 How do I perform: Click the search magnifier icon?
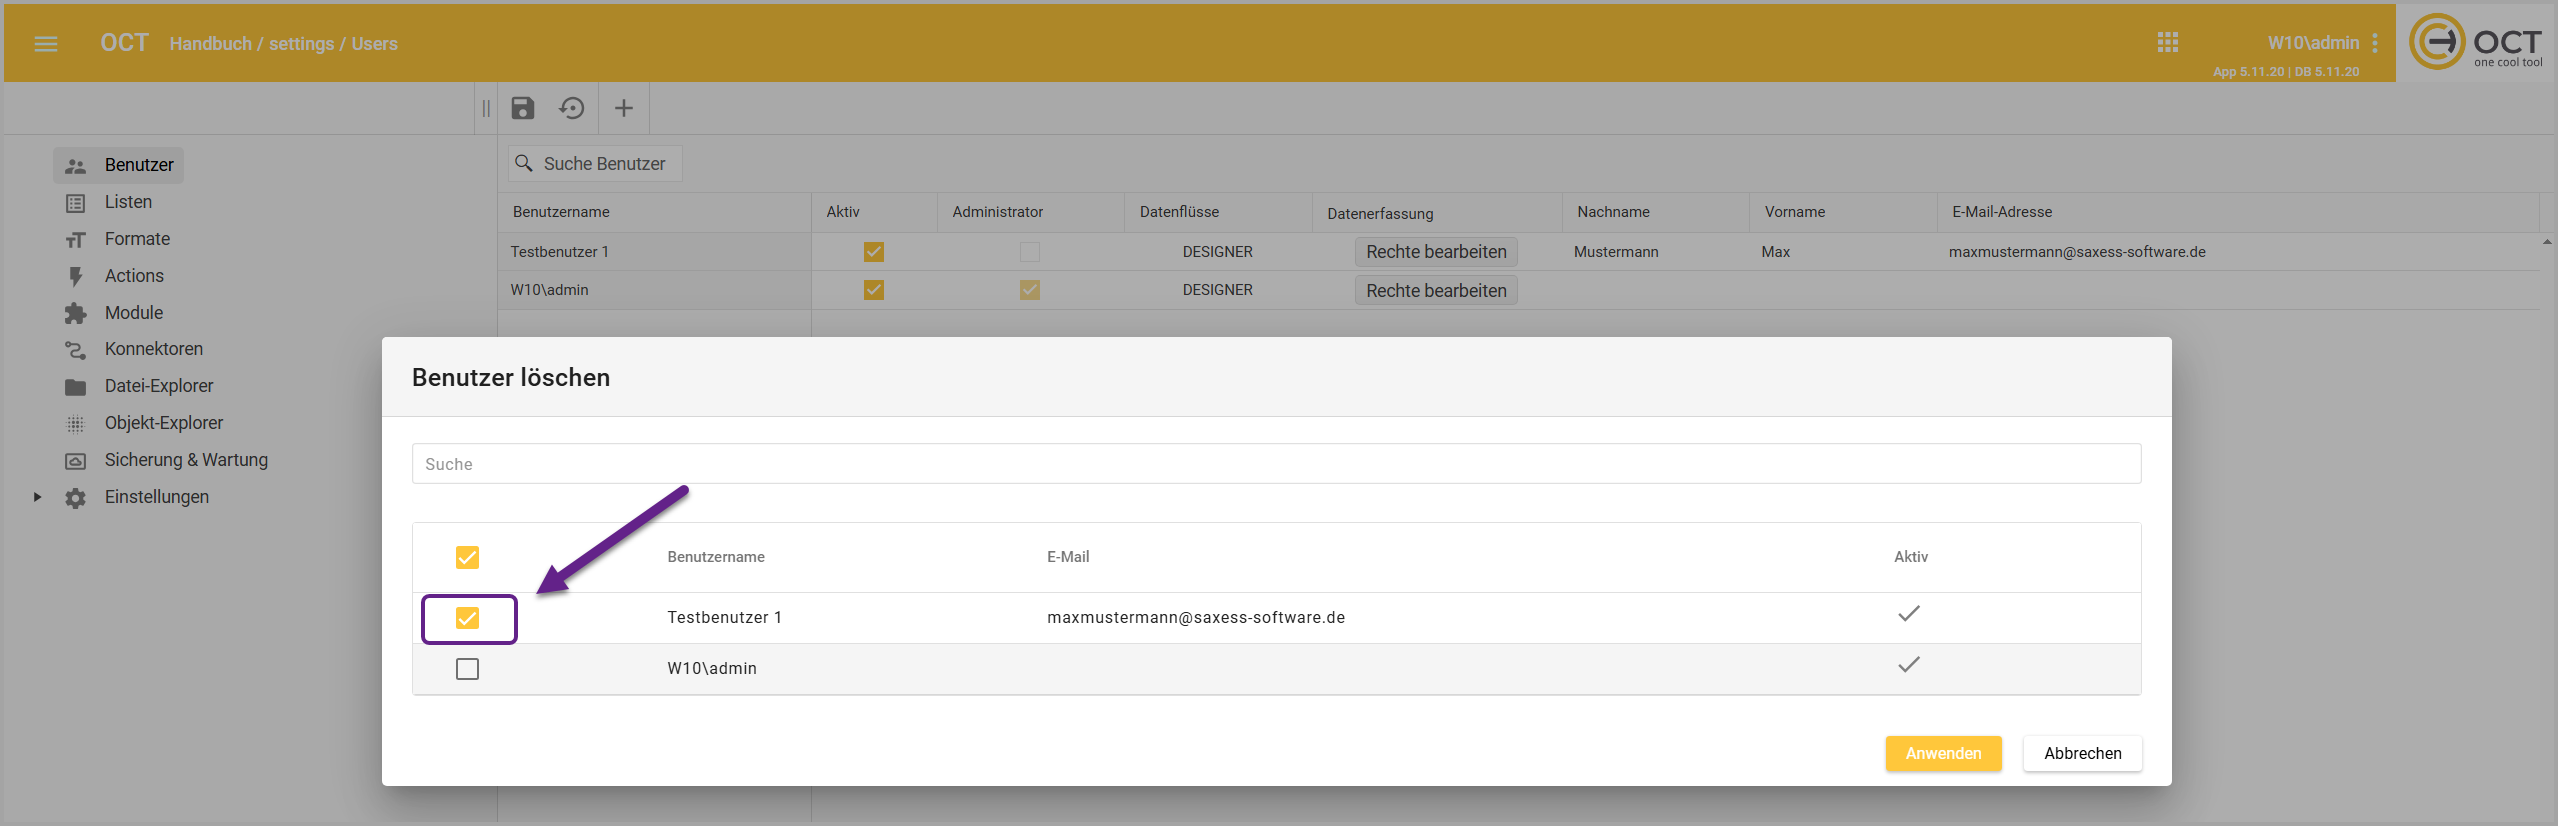(x=524, y=163)
